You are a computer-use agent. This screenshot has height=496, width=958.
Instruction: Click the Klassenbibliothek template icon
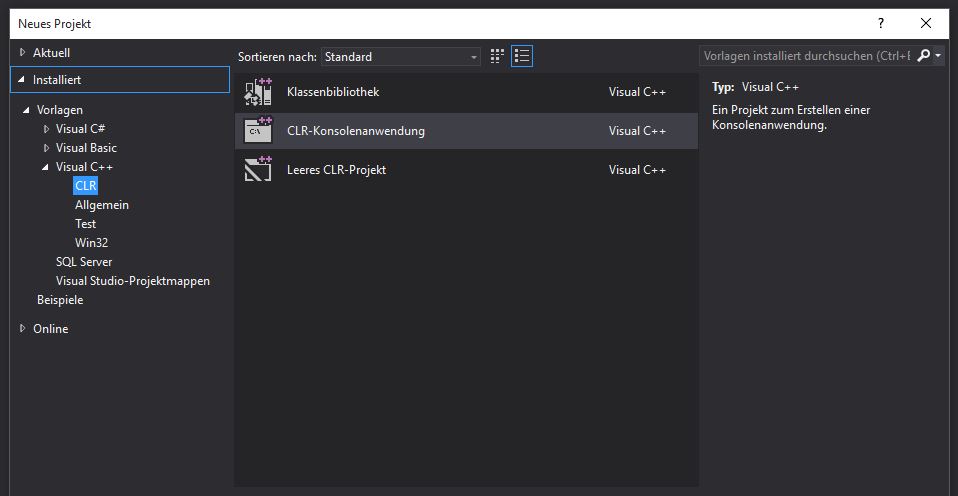[258, 92]
